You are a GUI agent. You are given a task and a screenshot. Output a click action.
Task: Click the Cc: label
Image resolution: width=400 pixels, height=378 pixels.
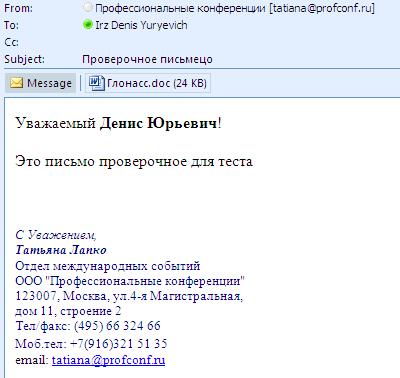tap(12, 42)
